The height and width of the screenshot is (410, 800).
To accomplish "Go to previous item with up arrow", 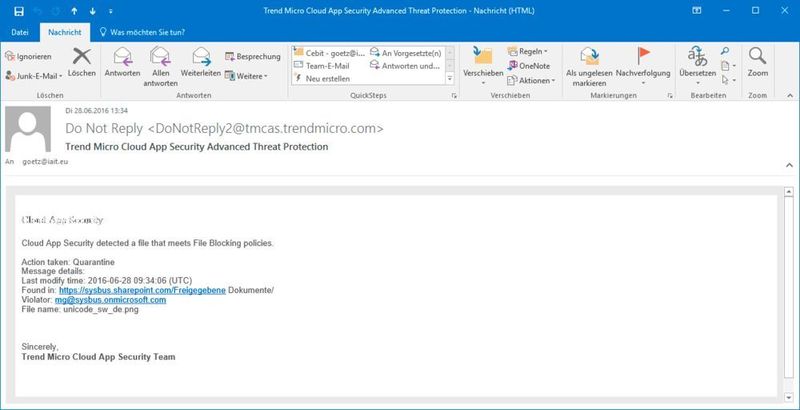I will tap(74, 11).
